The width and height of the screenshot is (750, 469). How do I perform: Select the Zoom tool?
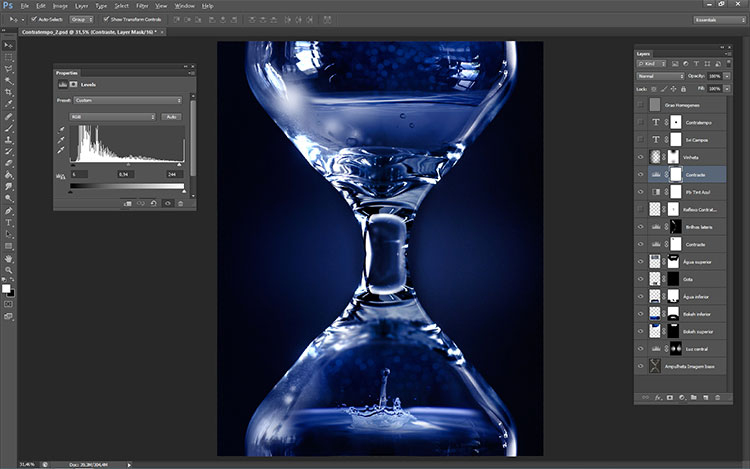coord(9,270)
